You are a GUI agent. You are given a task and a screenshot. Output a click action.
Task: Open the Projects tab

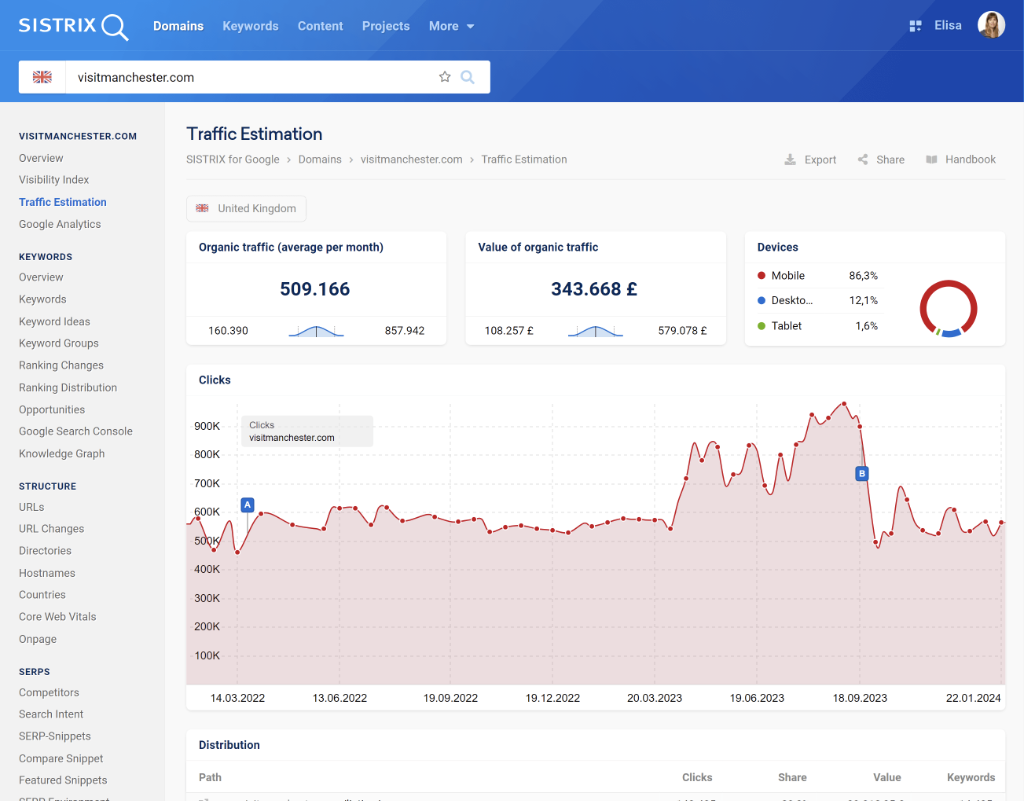click(x=386, y=26)
